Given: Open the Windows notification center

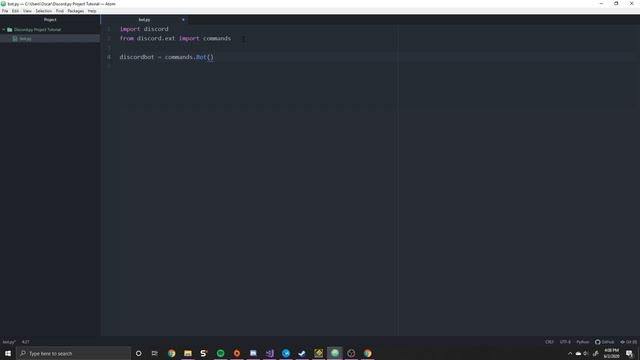Looking at the screenshot, I should [629, 353].
